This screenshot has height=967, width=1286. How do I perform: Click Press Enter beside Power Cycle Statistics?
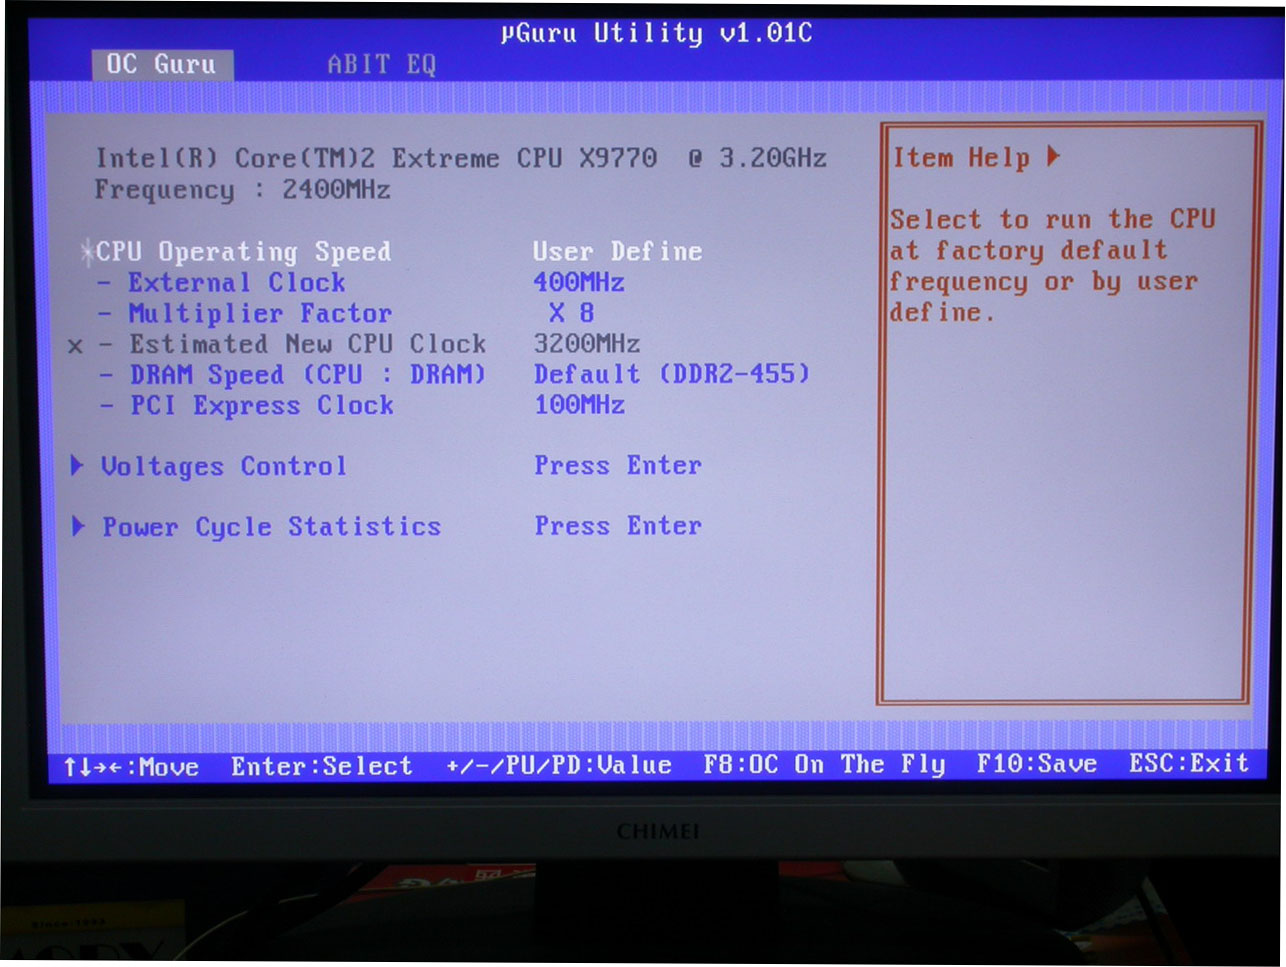(x=618, y=526)
